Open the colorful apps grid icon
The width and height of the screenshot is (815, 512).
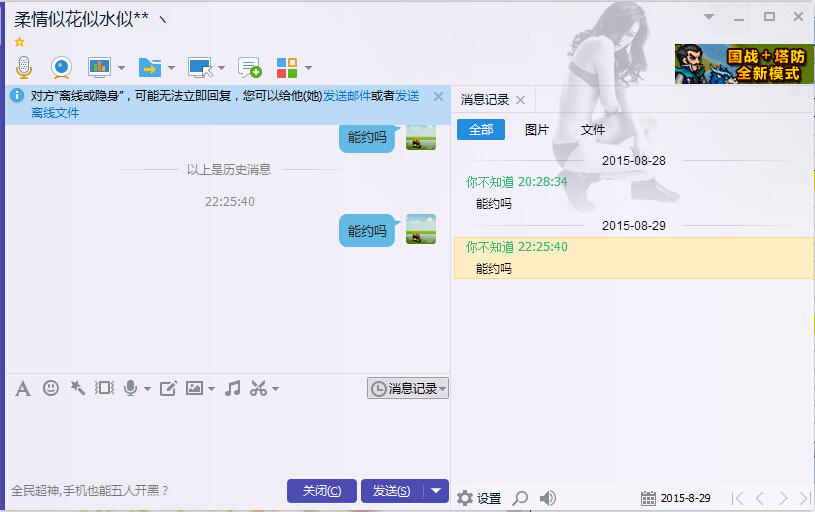287,68
